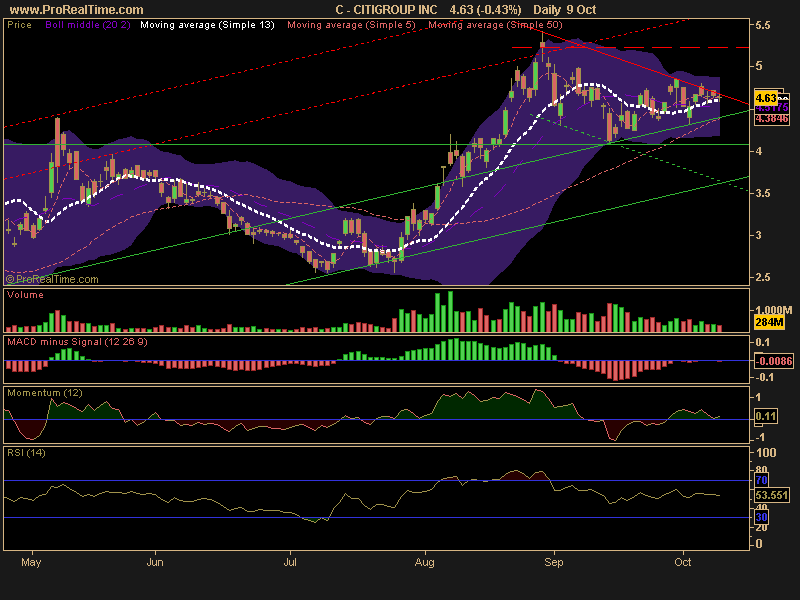This screenshot has width=800, height=600.
Task: Click the MACD minus Signal (12 26 9) label
Action: point(77,342)
